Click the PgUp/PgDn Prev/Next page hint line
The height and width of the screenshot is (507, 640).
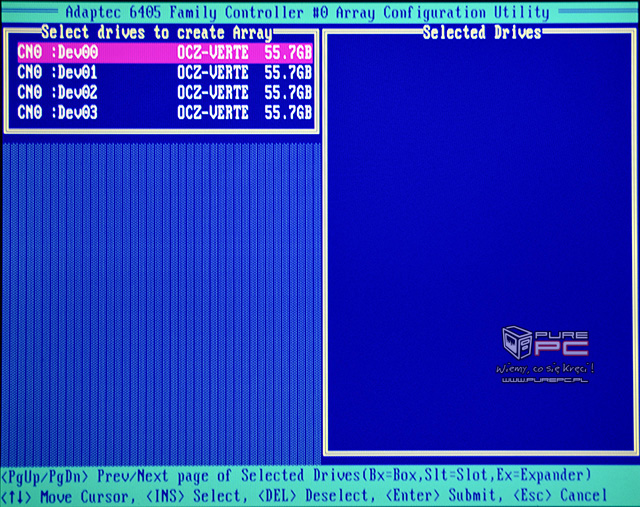[296, 476]
